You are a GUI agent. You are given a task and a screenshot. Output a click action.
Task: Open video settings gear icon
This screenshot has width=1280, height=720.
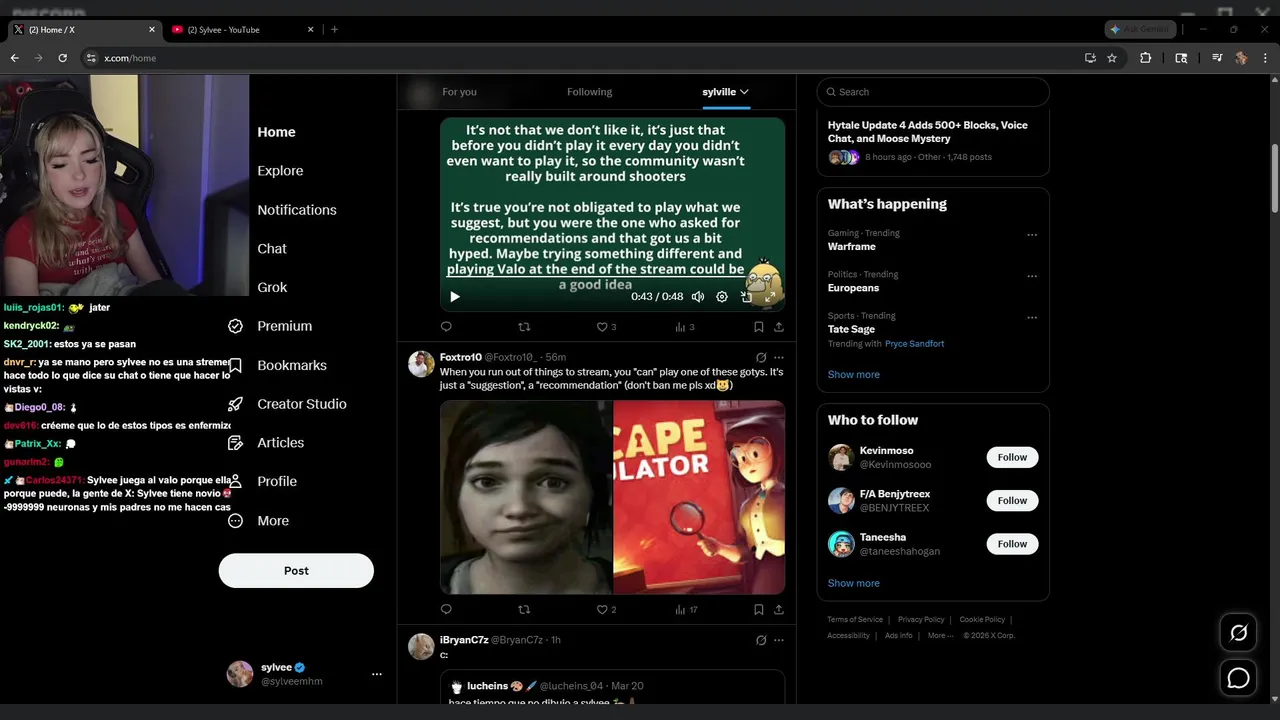coord(722,297)
